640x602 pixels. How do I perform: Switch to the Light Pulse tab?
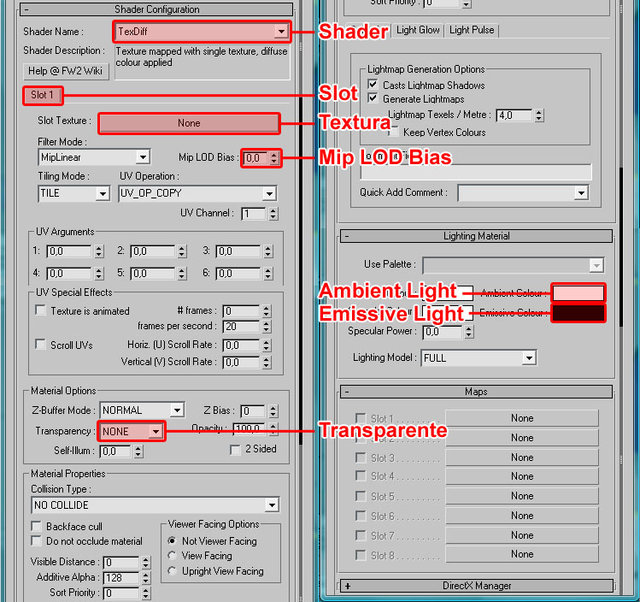(x=472, y=30)
